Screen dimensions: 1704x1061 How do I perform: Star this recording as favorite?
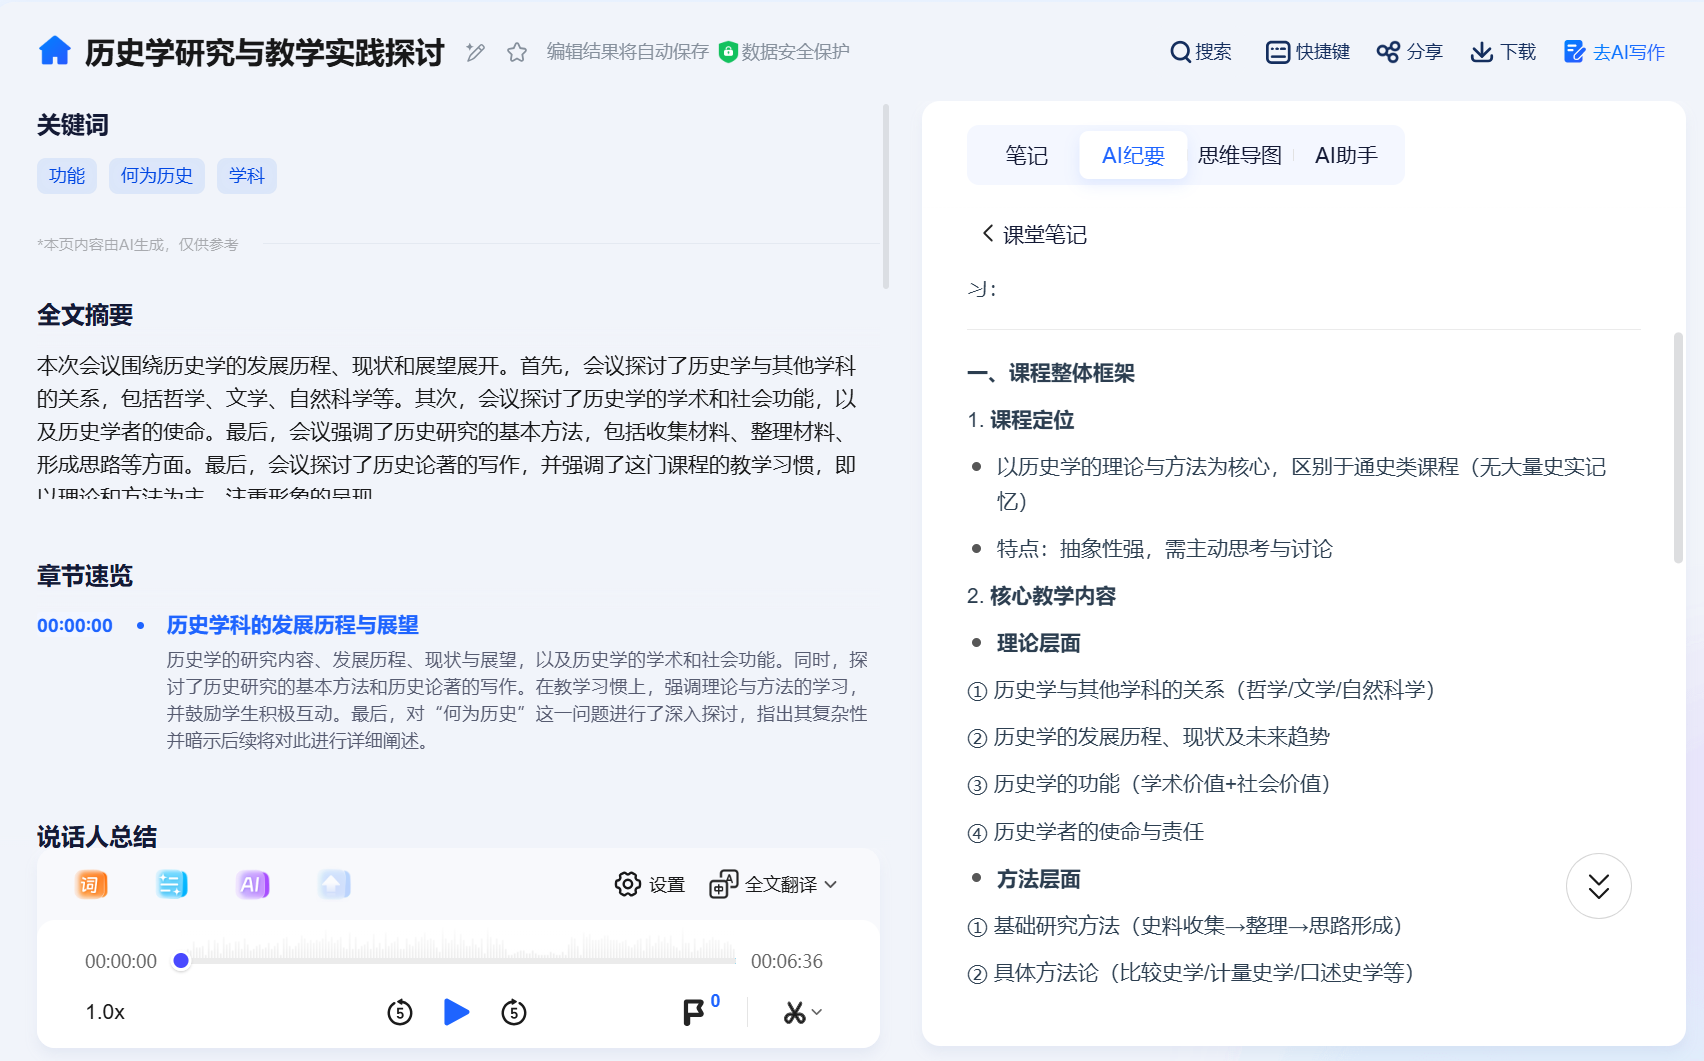click(x=517, y=52)
